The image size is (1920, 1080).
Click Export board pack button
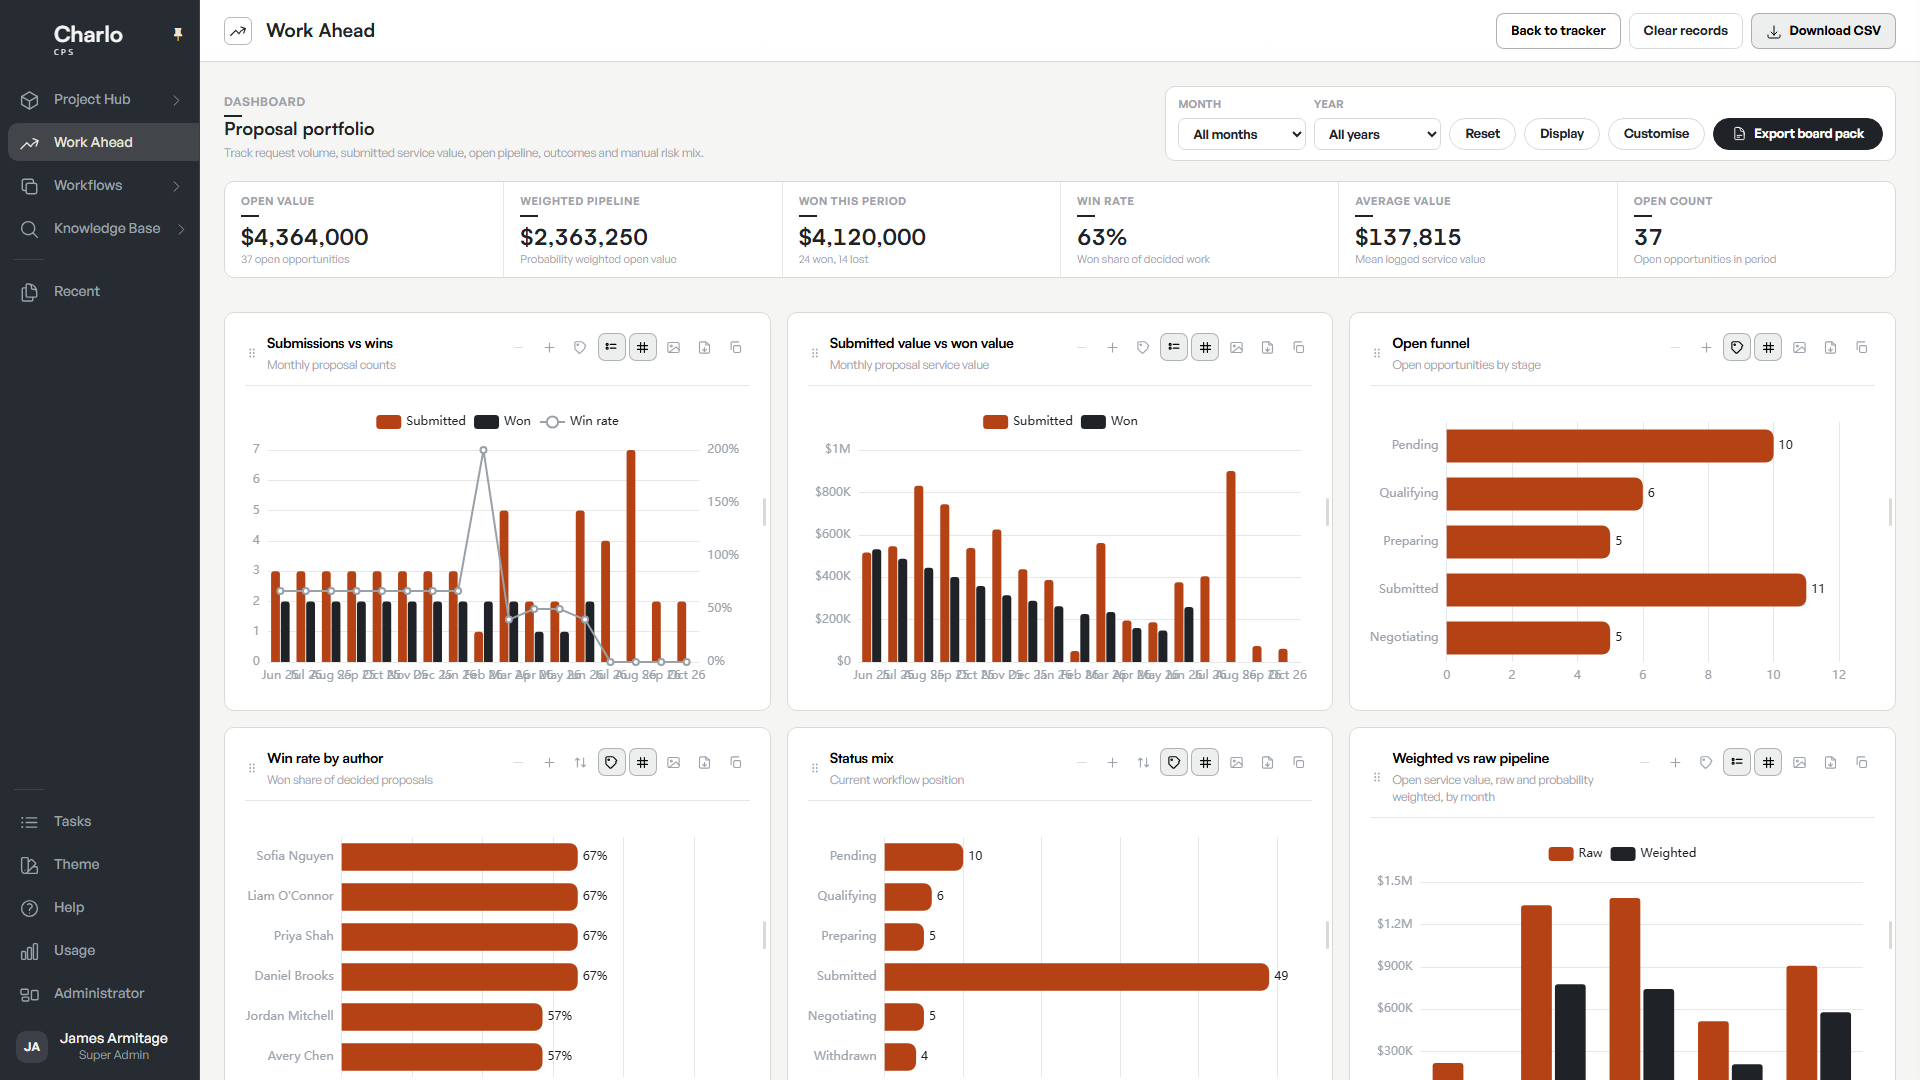pos(1797,134)
